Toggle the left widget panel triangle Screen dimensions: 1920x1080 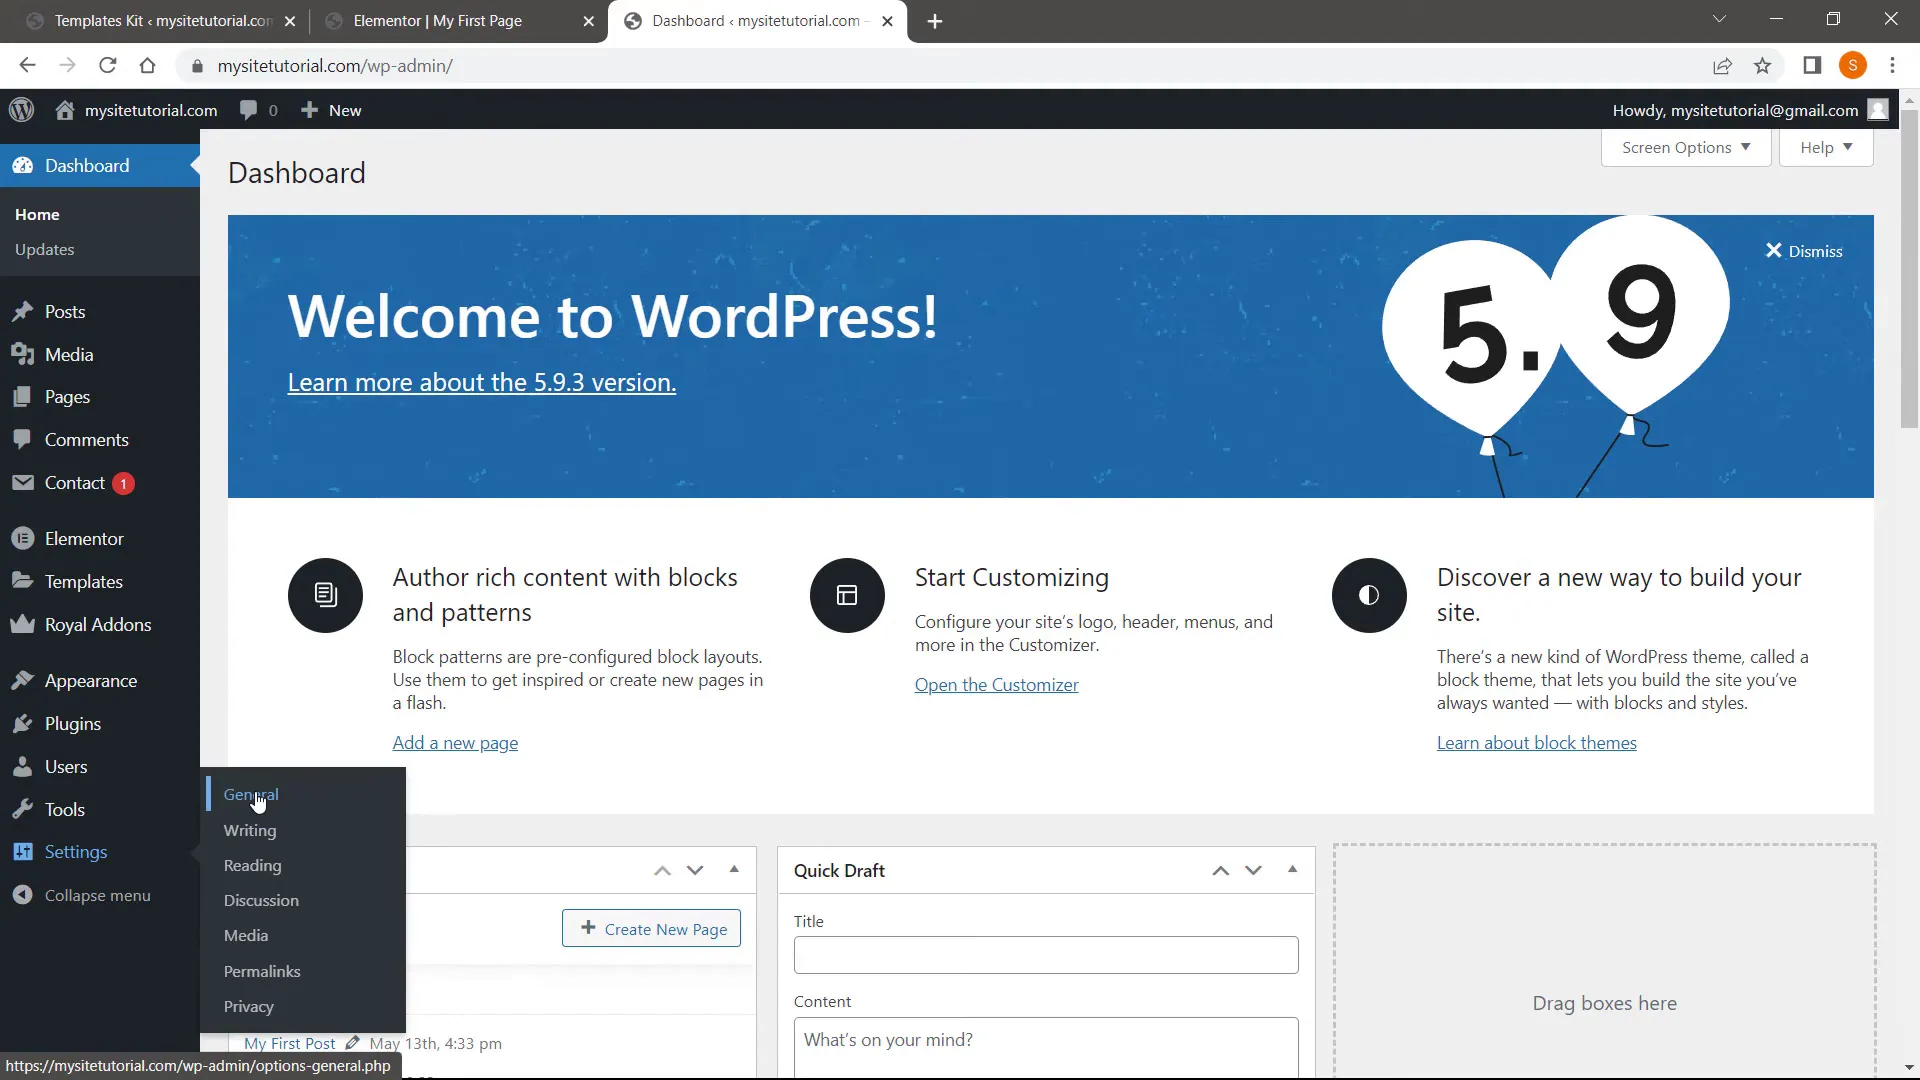coord(734,870)
